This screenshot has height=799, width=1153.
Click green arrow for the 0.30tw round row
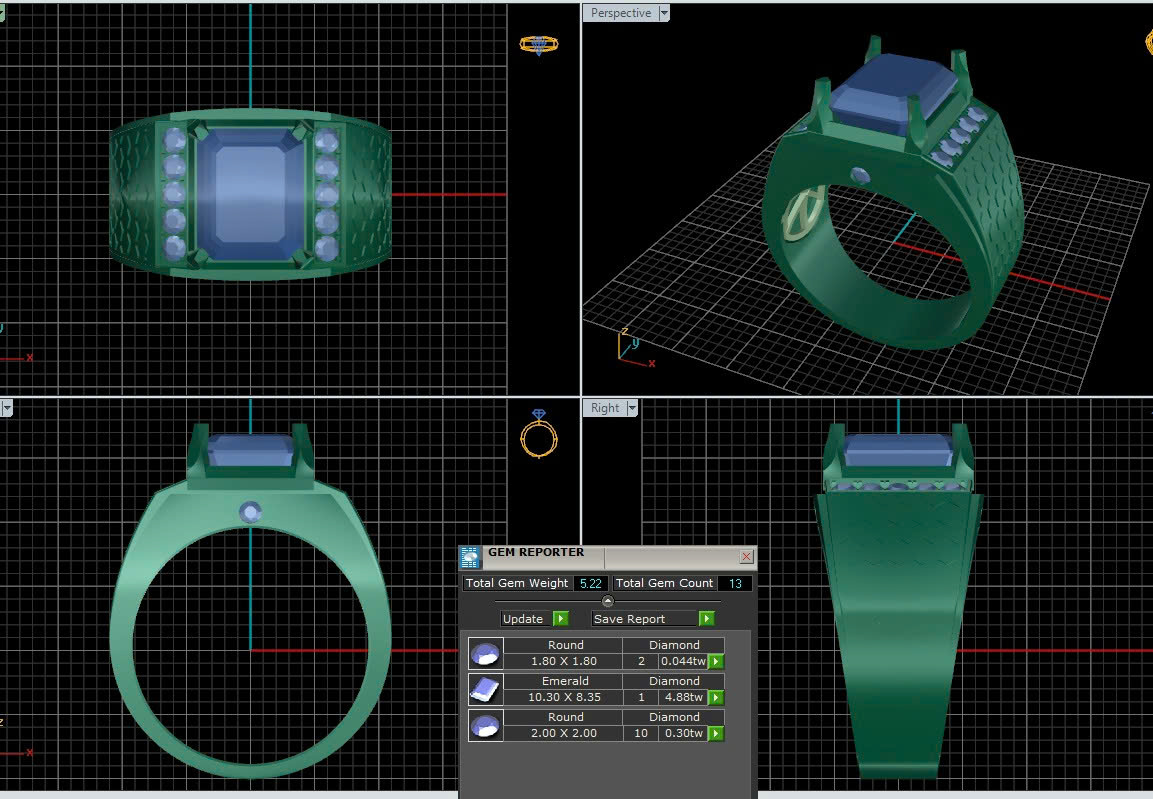coord(716,734)
